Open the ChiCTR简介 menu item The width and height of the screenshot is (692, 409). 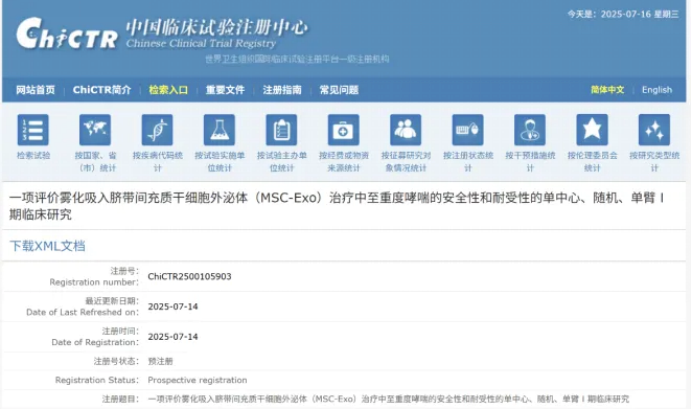coord(102,90)
